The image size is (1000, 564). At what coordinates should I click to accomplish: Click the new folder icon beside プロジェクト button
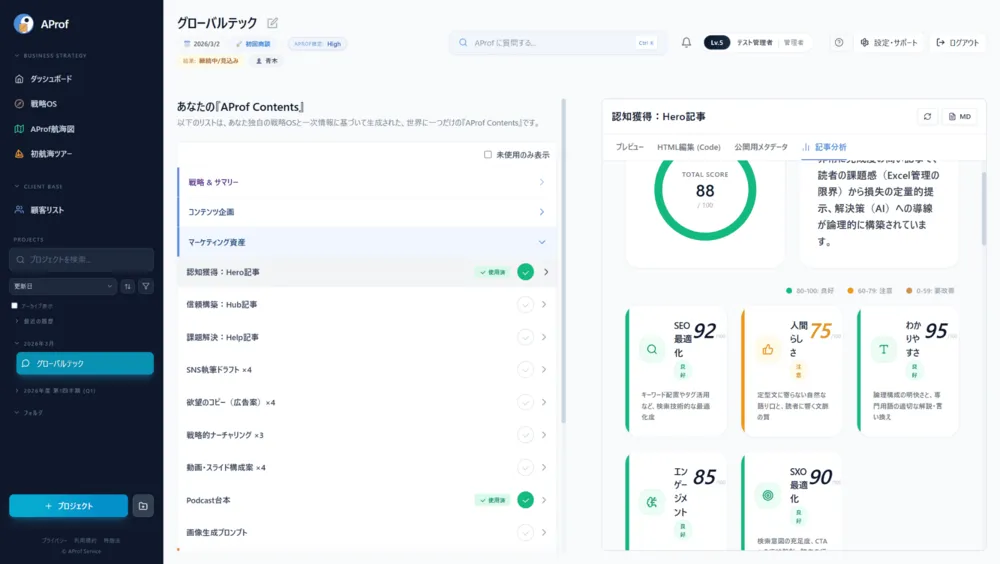[143, 506]
